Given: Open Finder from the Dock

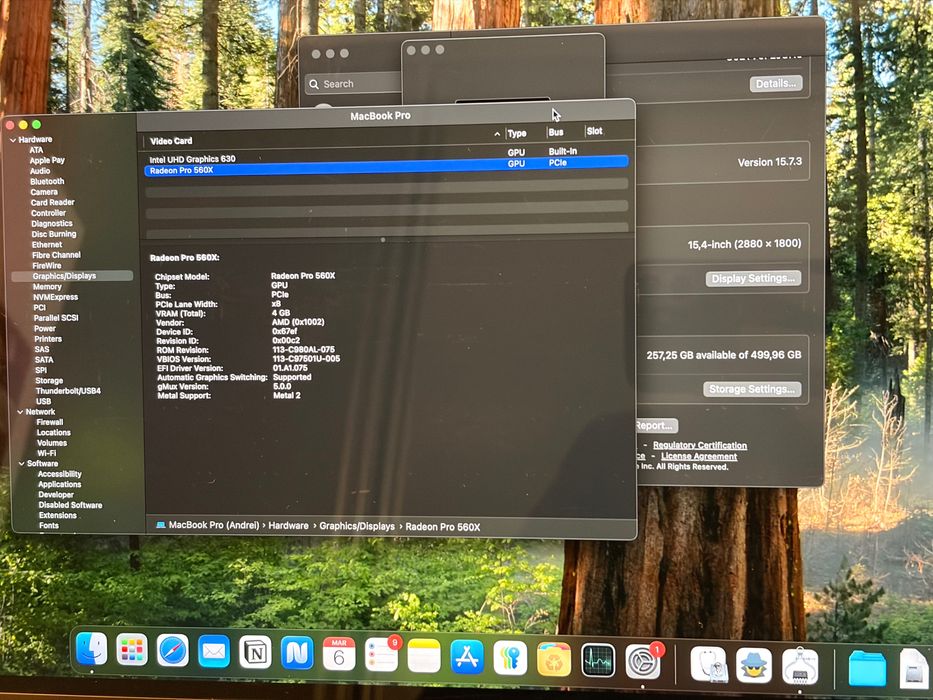Looking at the screenshot, I should (x=92, y=649).
